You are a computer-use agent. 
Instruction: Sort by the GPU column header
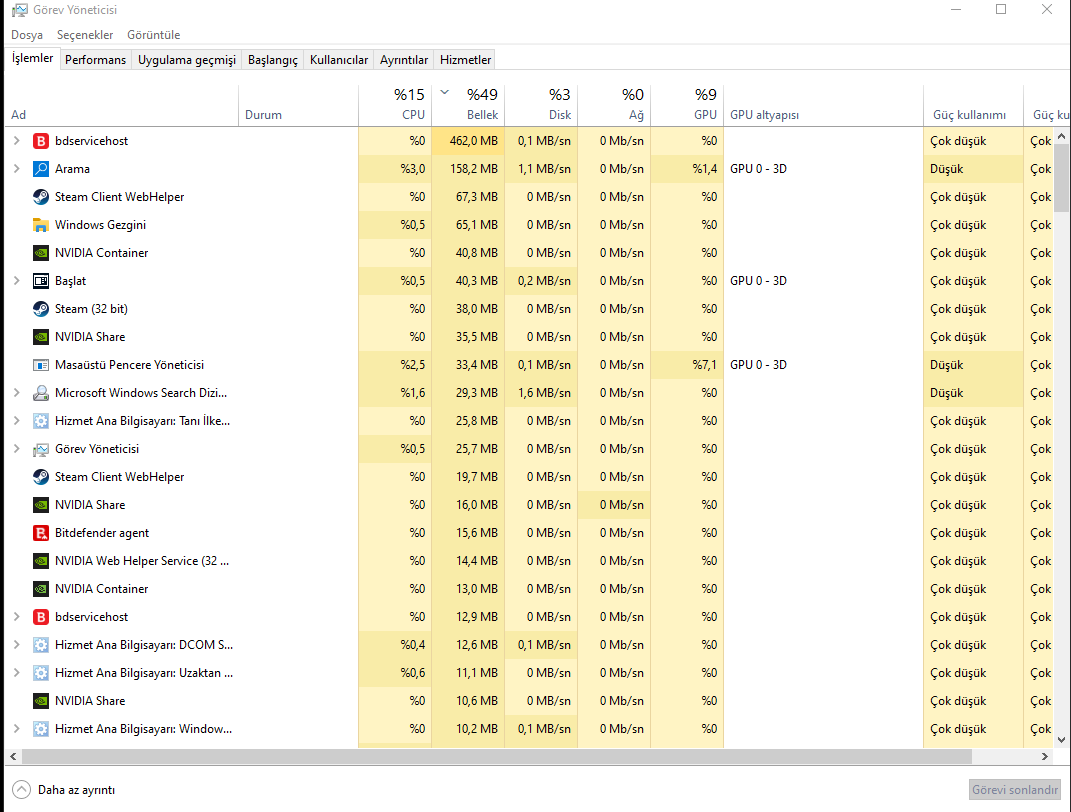pyautogui.click(x=687, y=105)
